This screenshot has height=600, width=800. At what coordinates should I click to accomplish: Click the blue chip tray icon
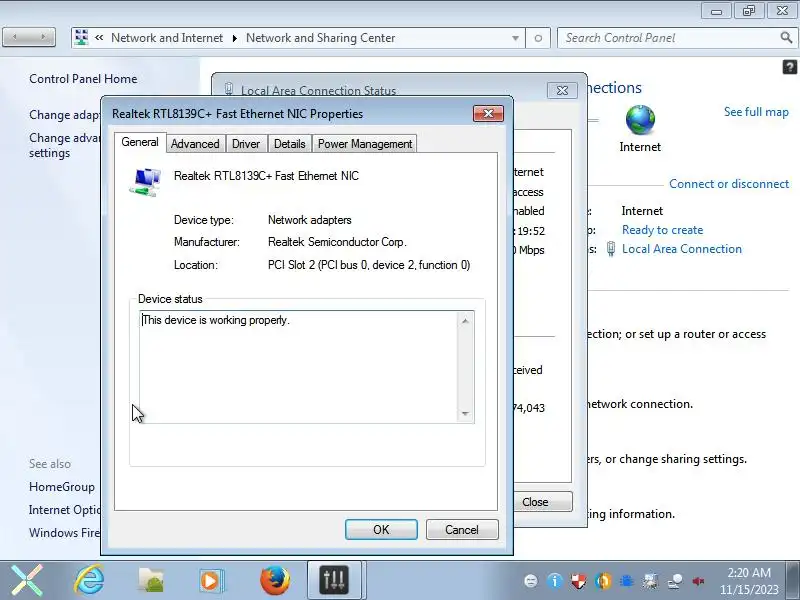(627, 581)
